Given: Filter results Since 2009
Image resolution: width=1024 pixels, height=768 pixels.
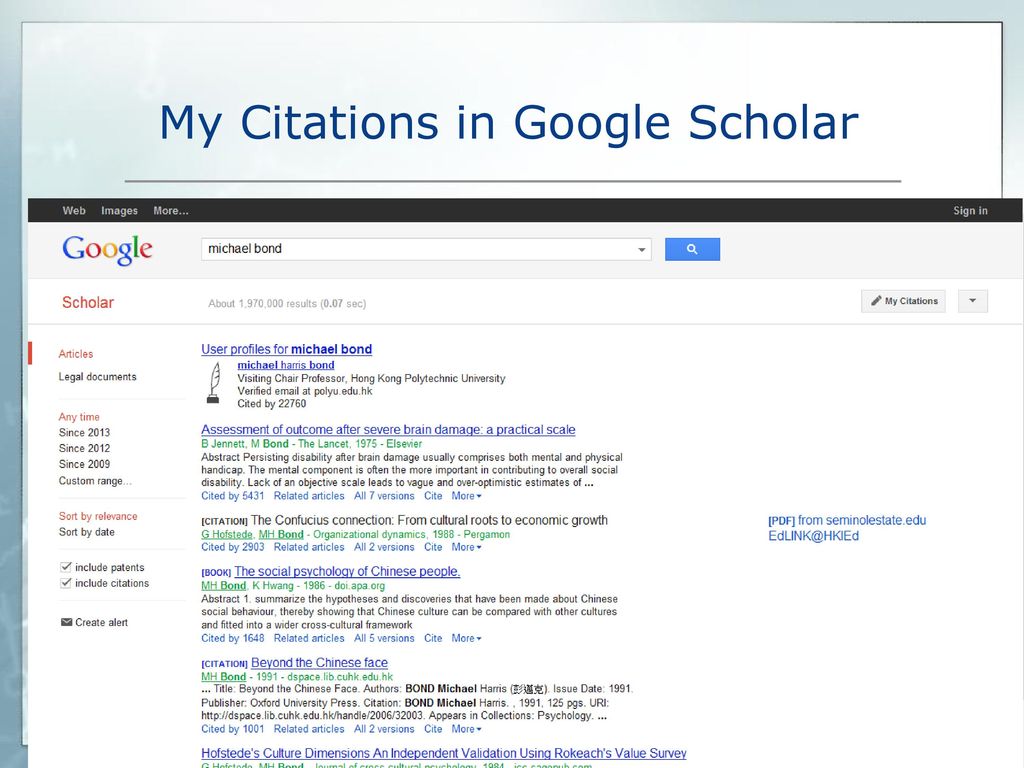Looking at the screenshot, I should pos(84,464).
